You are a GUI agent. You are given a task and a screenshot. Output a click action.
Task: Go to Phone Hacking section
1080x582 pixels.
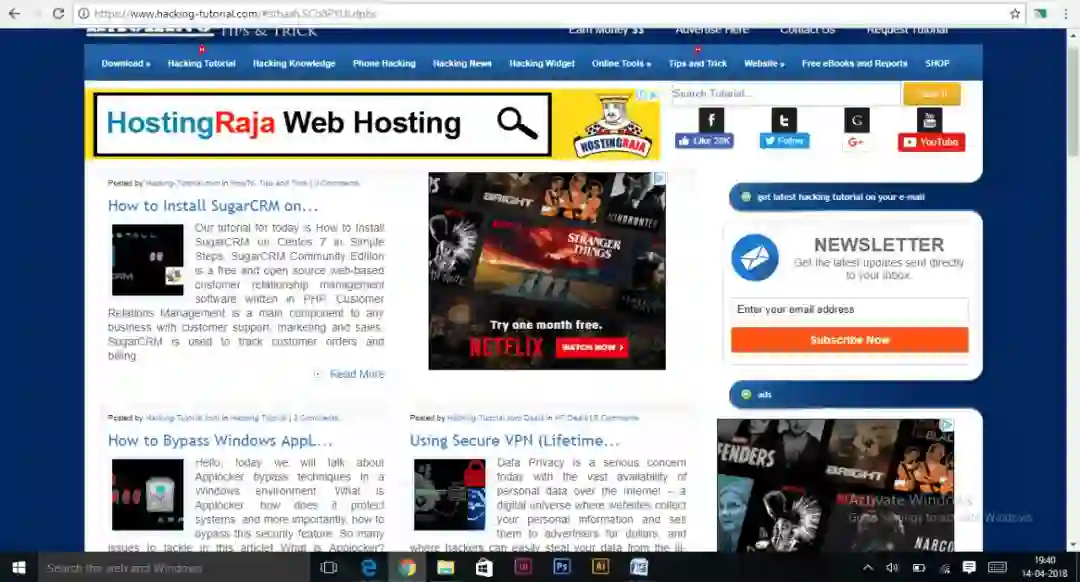click(384, 63)
